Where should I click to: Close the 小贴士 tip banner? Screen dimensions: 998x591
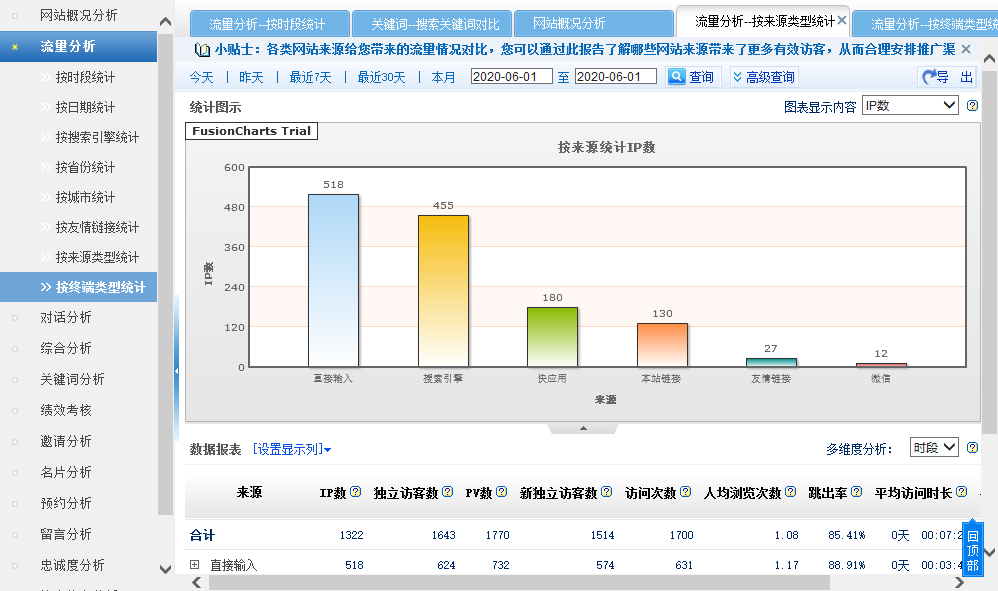pos(966,49)
